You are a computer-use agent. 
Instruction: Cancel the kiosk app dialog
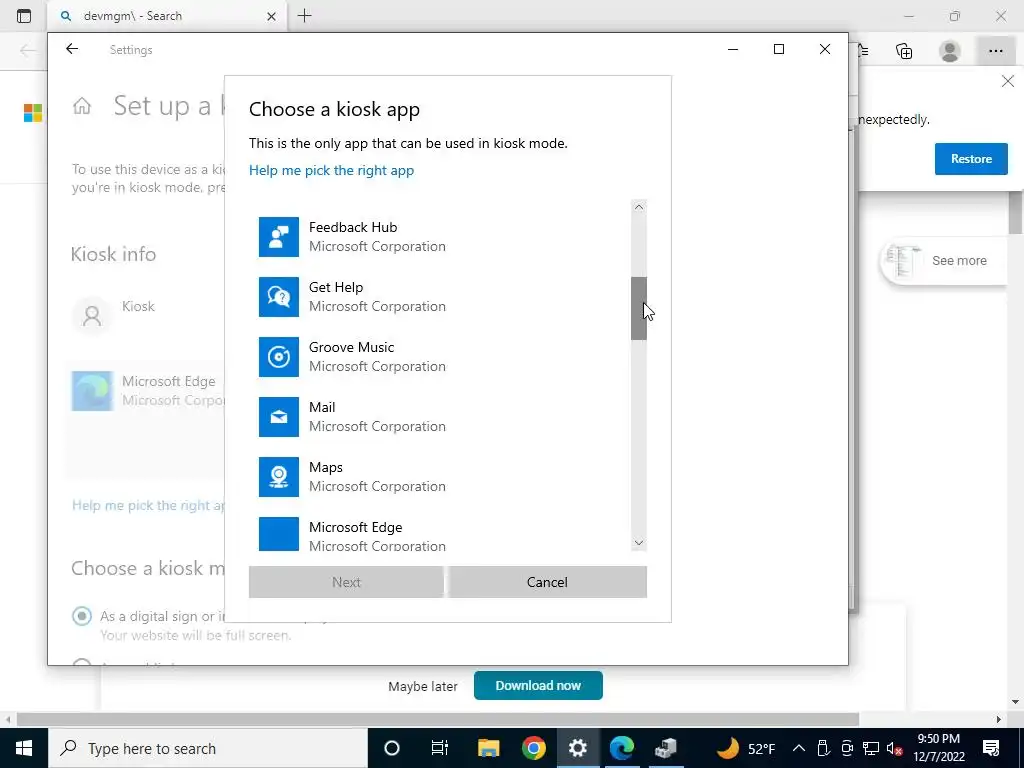(x=547, y=582)
